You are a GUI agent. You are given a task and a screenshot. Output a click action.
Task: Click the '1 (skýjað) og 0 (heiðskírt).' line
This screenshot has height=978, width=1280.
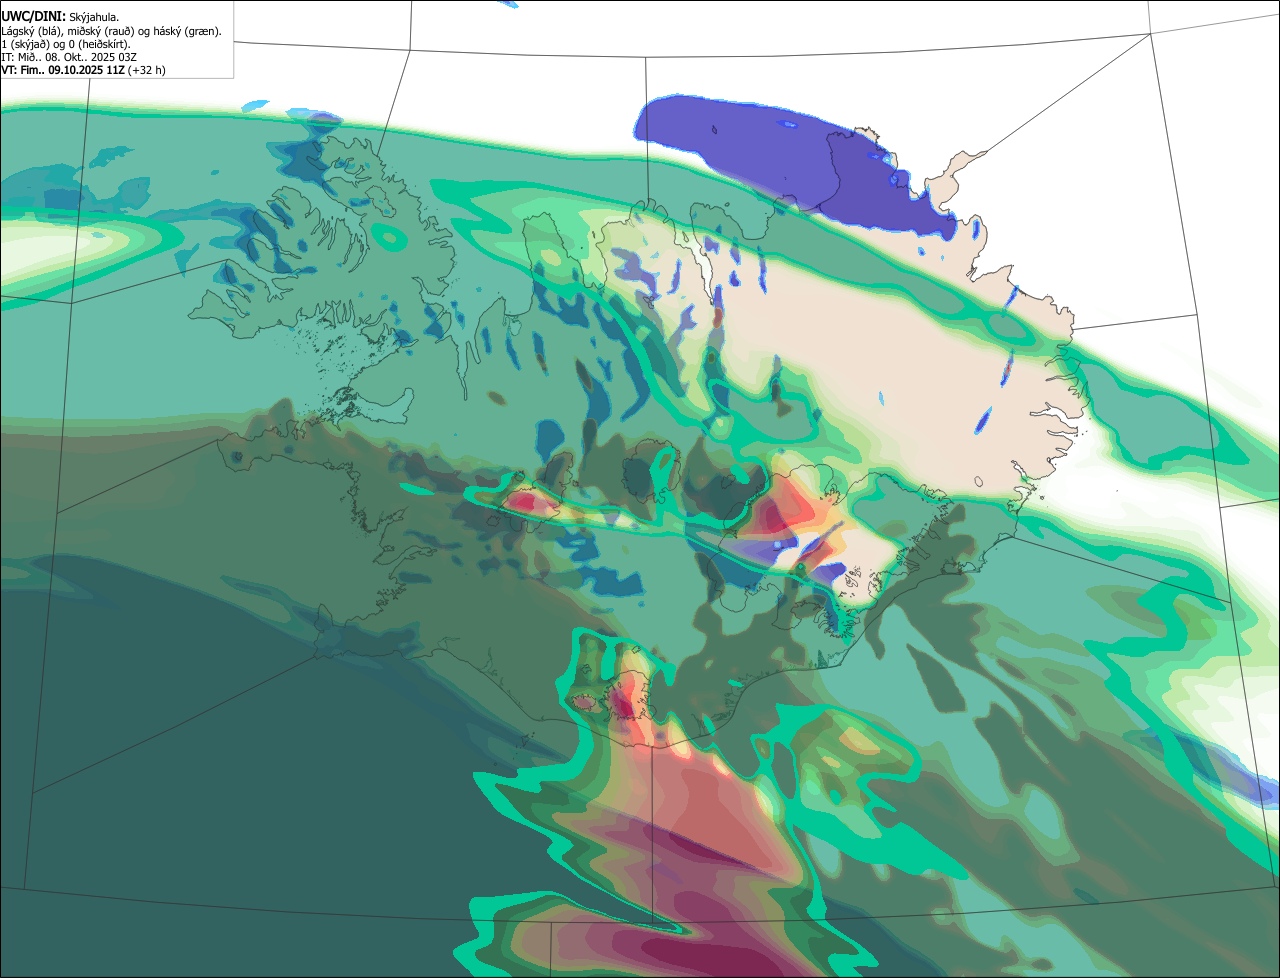tap(66, 44)
